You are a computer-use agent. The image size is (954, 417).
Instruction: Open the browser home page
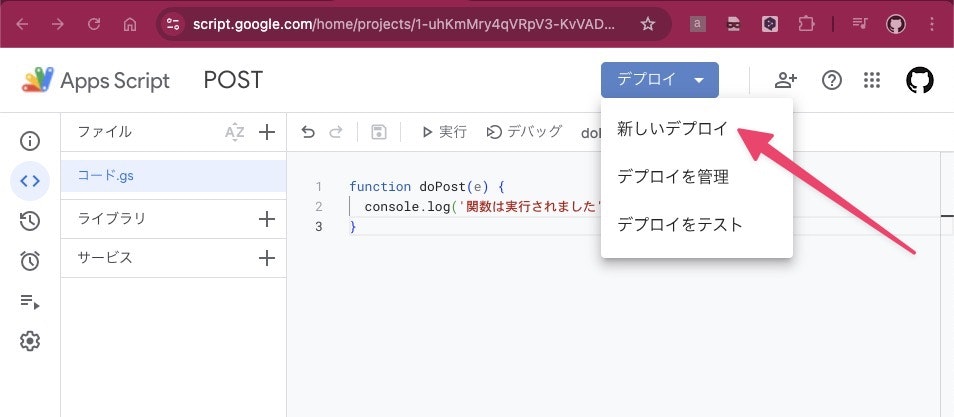pyautogui.click(x=130, y=24)
